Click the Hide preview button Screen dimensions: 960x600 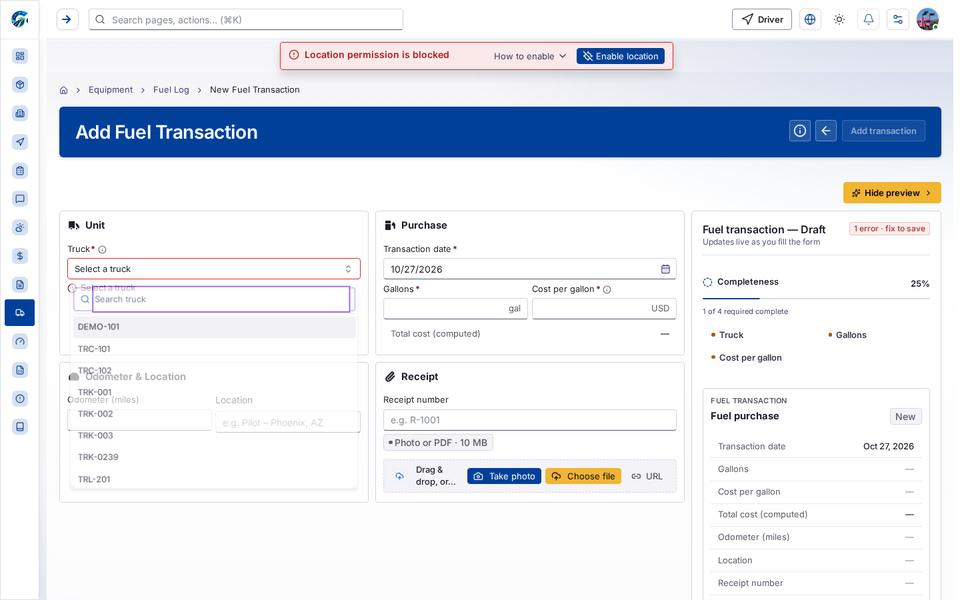click(892, 193)
